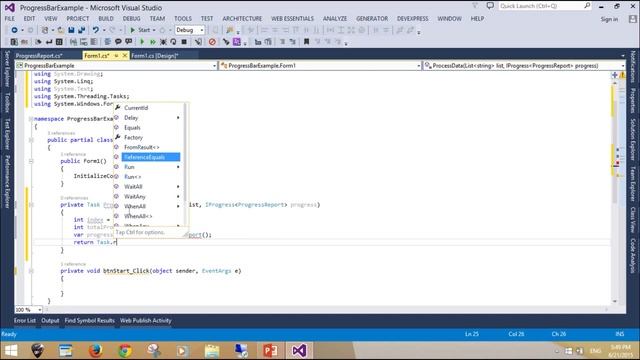
Task: Open the FILE menu
Action: 10,19
